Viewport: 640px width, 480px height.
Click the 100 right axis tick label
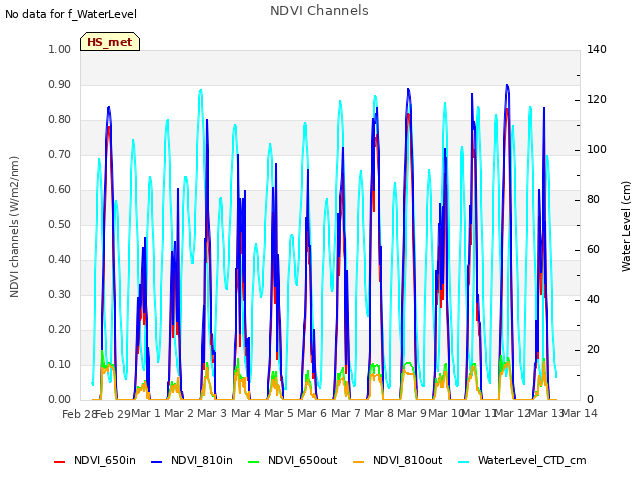coord(597,150)
